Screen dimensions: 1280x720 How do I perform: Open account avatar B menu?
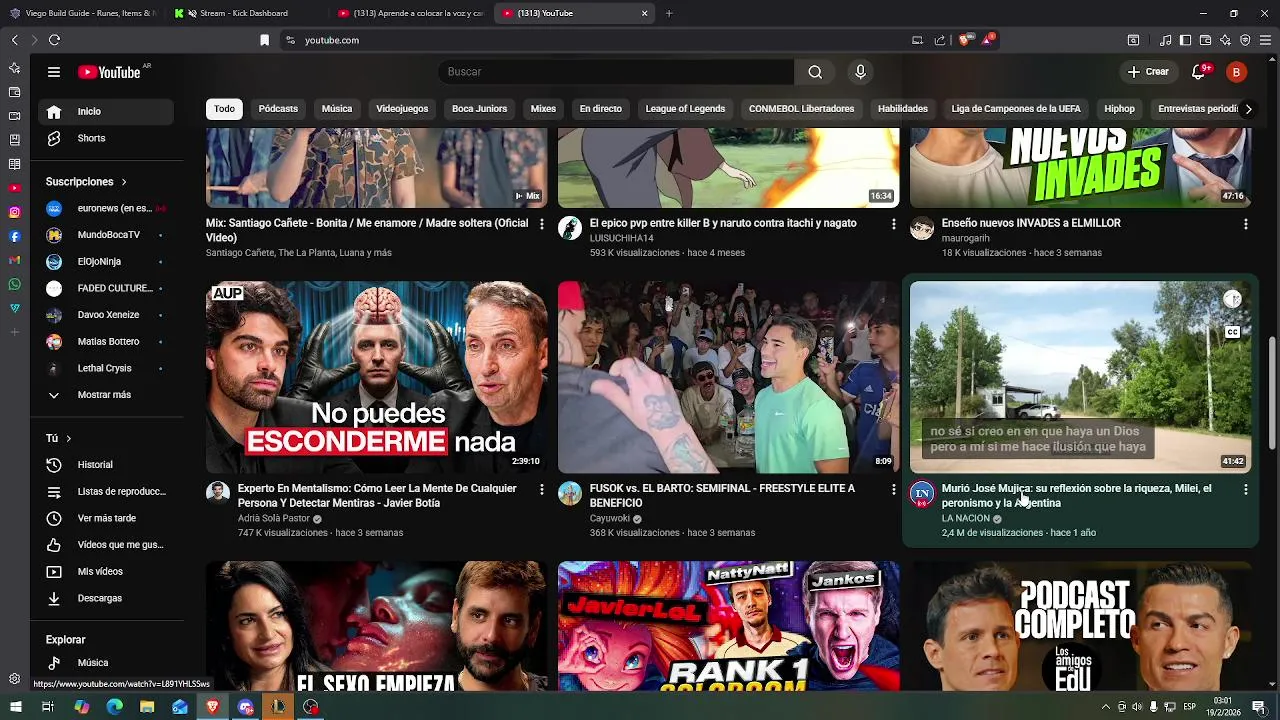click(x=1236, y=72)
